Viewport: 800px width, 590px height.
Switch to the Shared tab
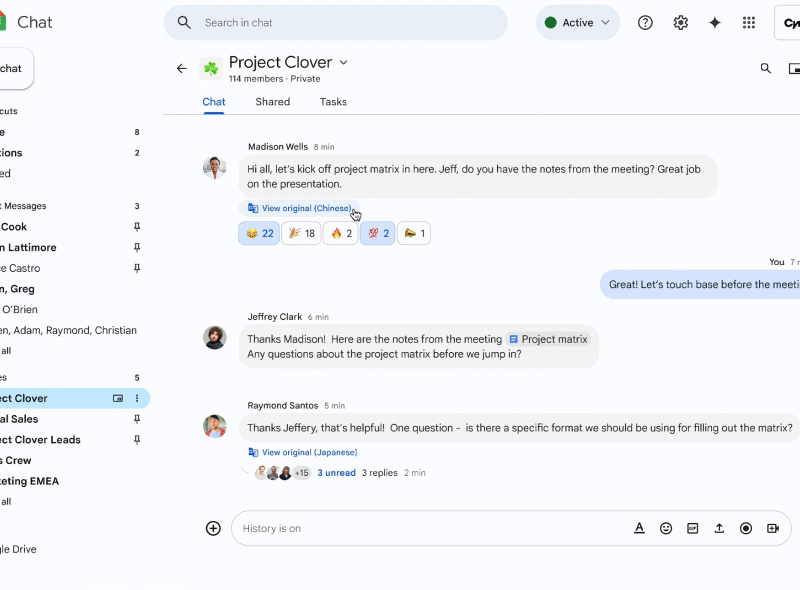click(272, 102)
